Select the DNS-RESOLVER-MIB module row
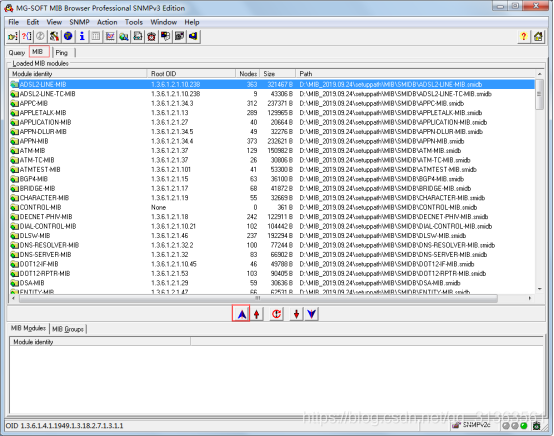554x436 pixels. (x=272, y=245)
